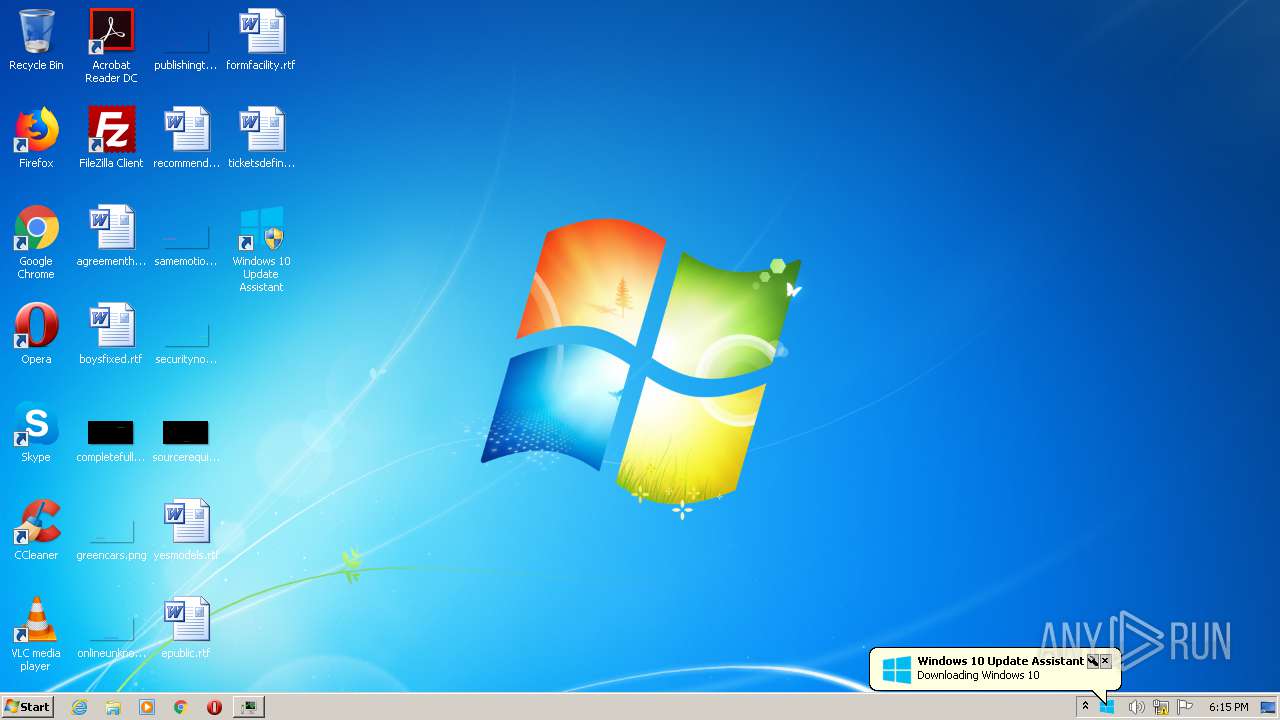The height and width of the screenshot is (720, 1280).
Task: Click the Downloading Windows 10 balloon text
Action: click(x=978, y=676)
